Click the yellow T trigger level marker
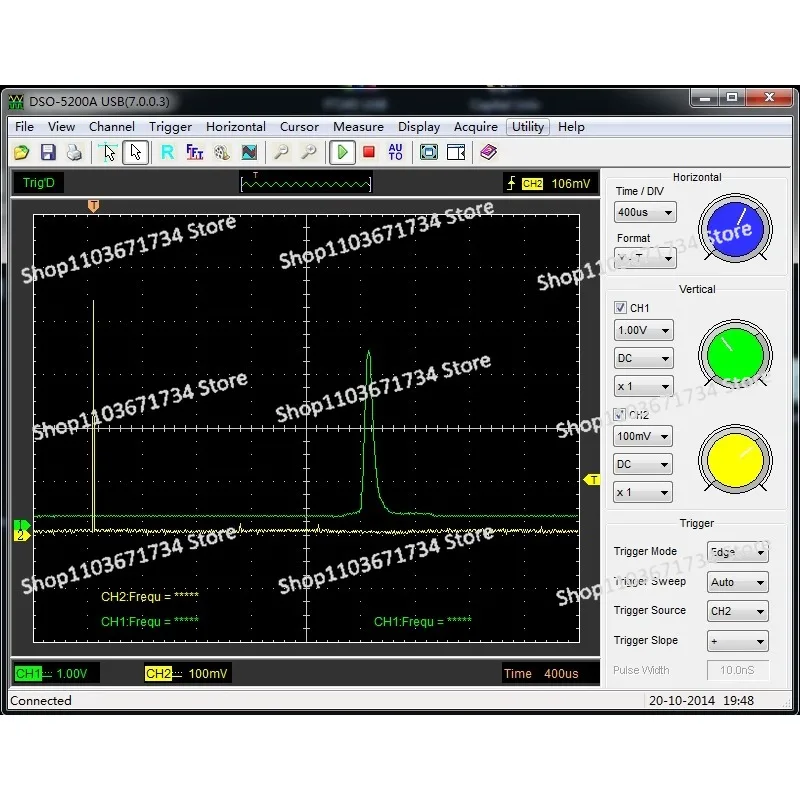Image resolution: width=800 pixels, height=800 pixels. tap(592, 480)
